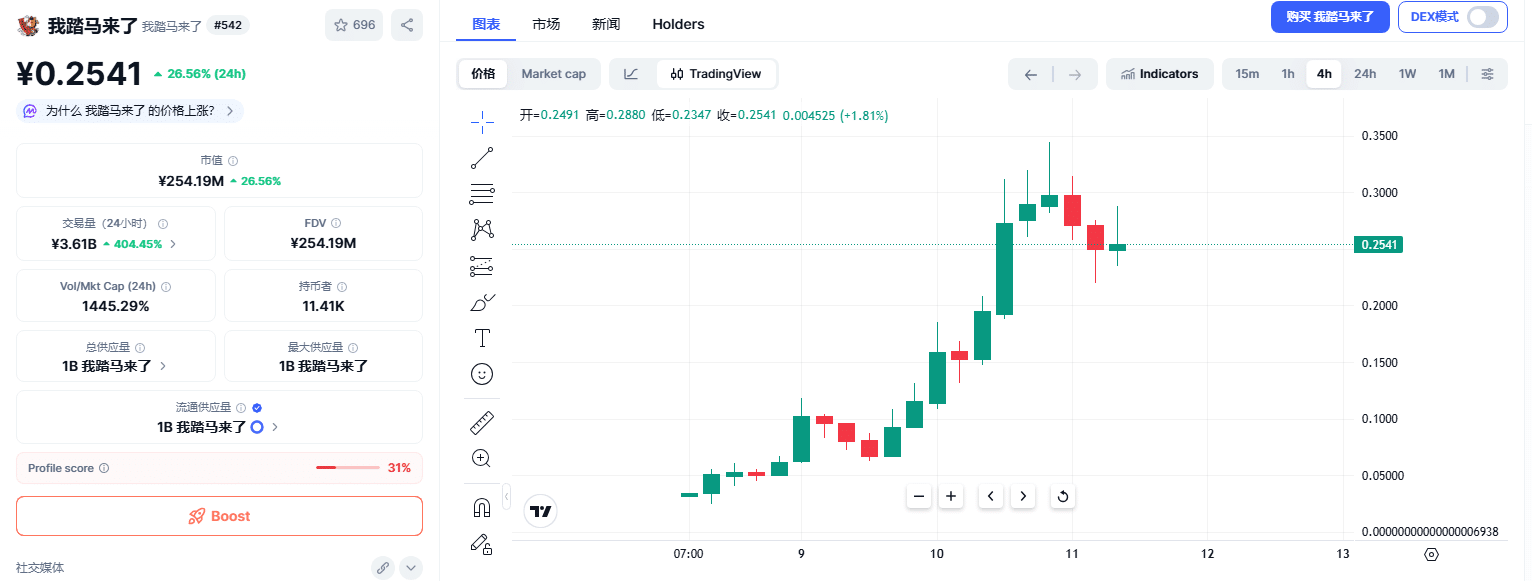Select the crosshair cursor tool

482,122
